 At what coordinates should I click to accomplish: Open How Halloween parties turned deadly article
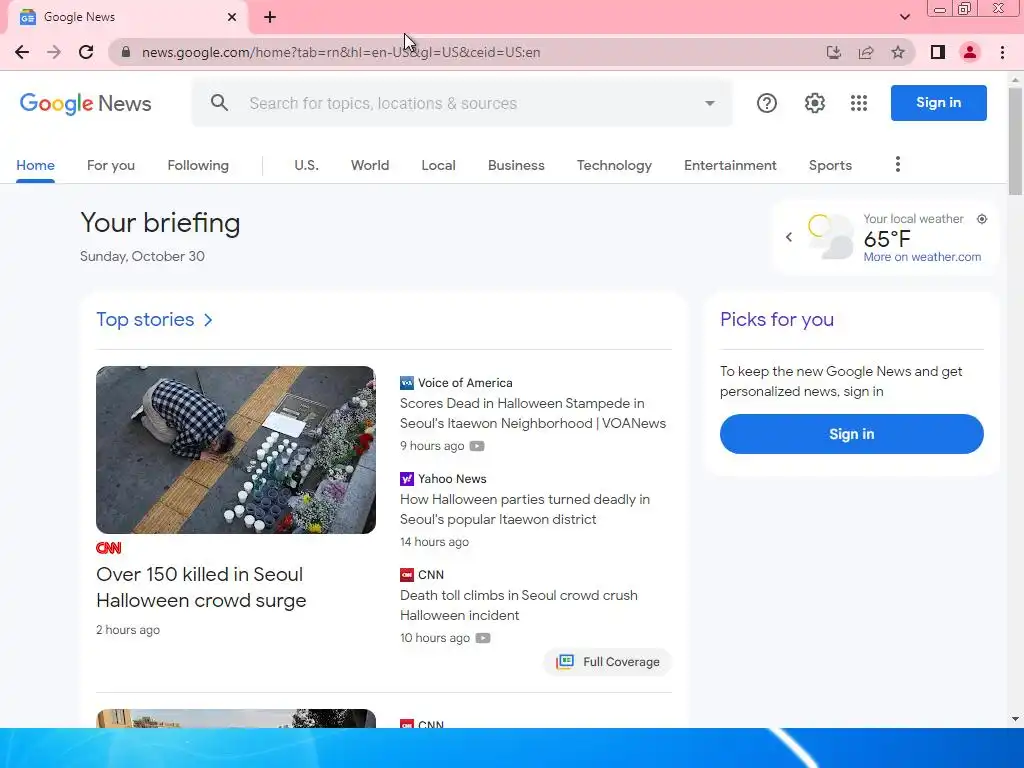(x=525, y=509)
